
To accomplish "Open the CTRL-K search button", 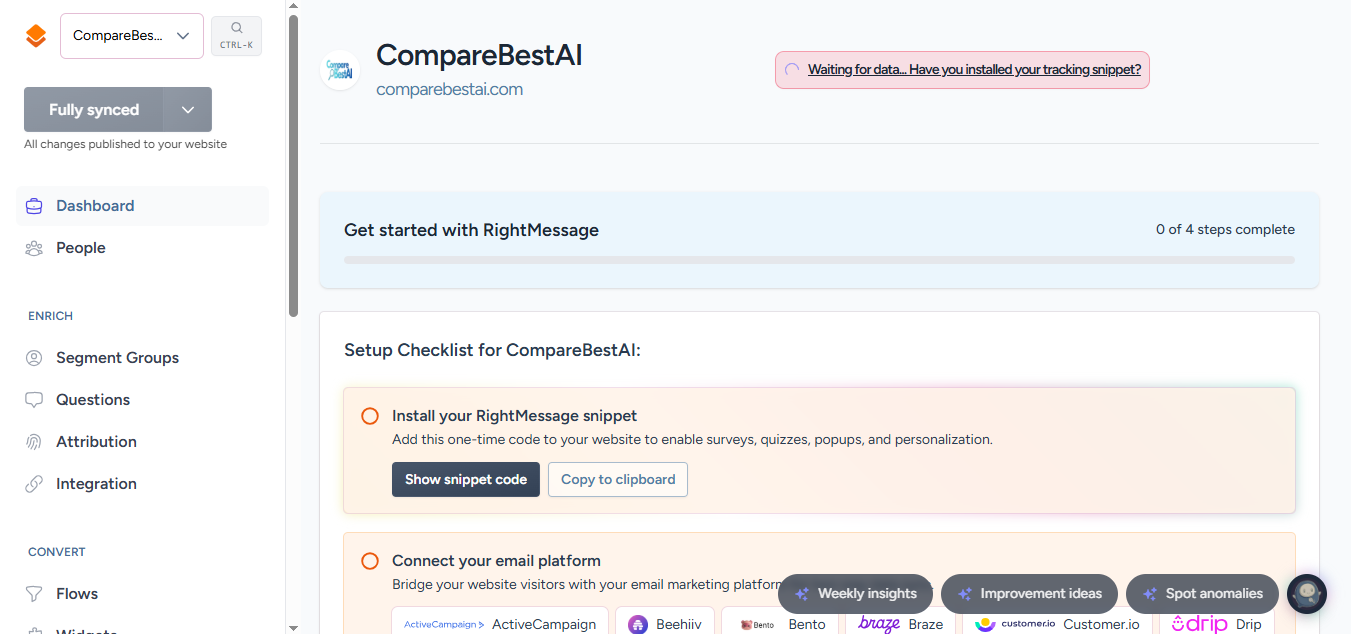I will point(236,36).
